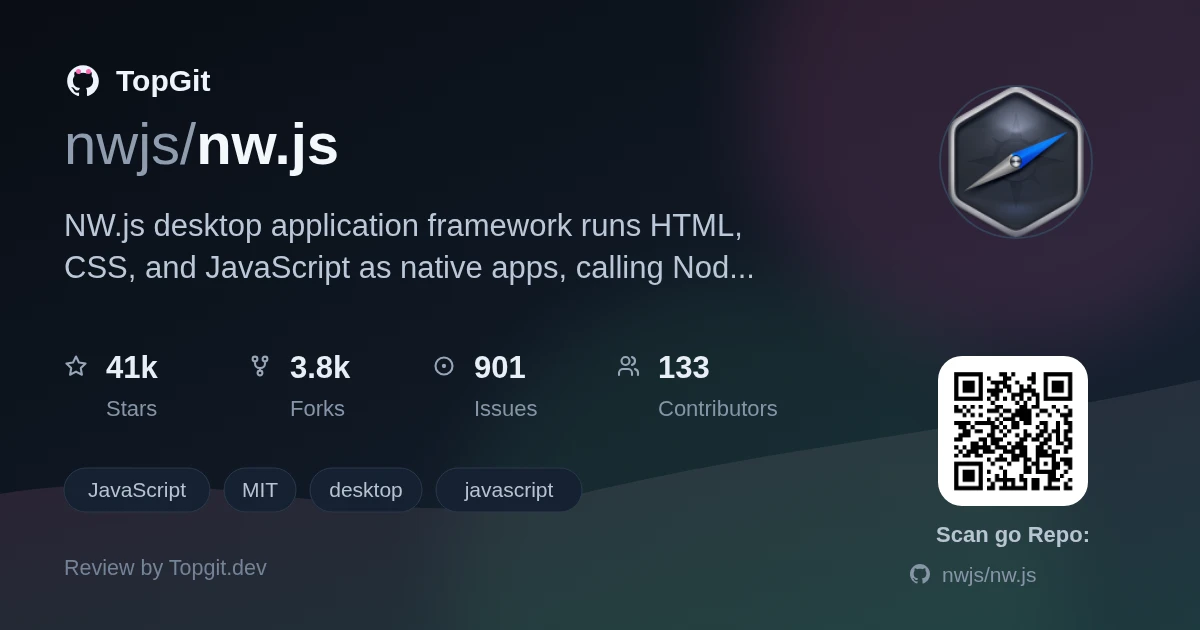Select the lowercase javascript topic tag
This screenshot has height=630, width=1200.
coord(509,490)
